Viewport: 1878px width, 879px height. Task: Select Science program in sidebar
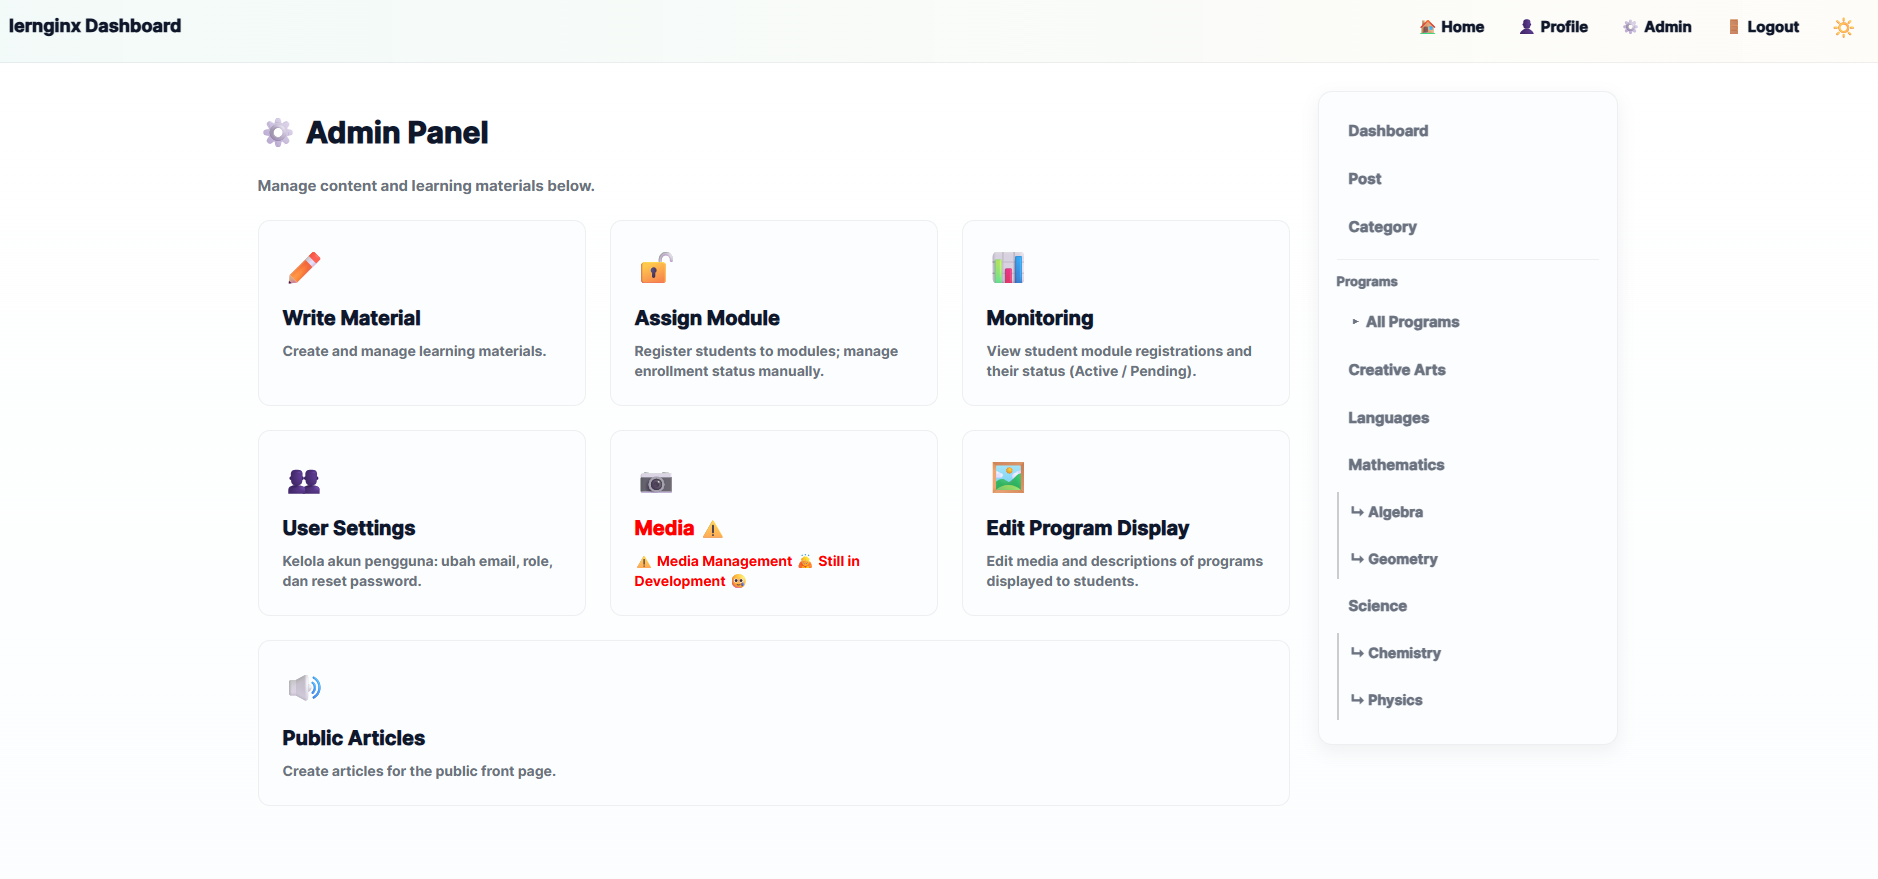1377,606
